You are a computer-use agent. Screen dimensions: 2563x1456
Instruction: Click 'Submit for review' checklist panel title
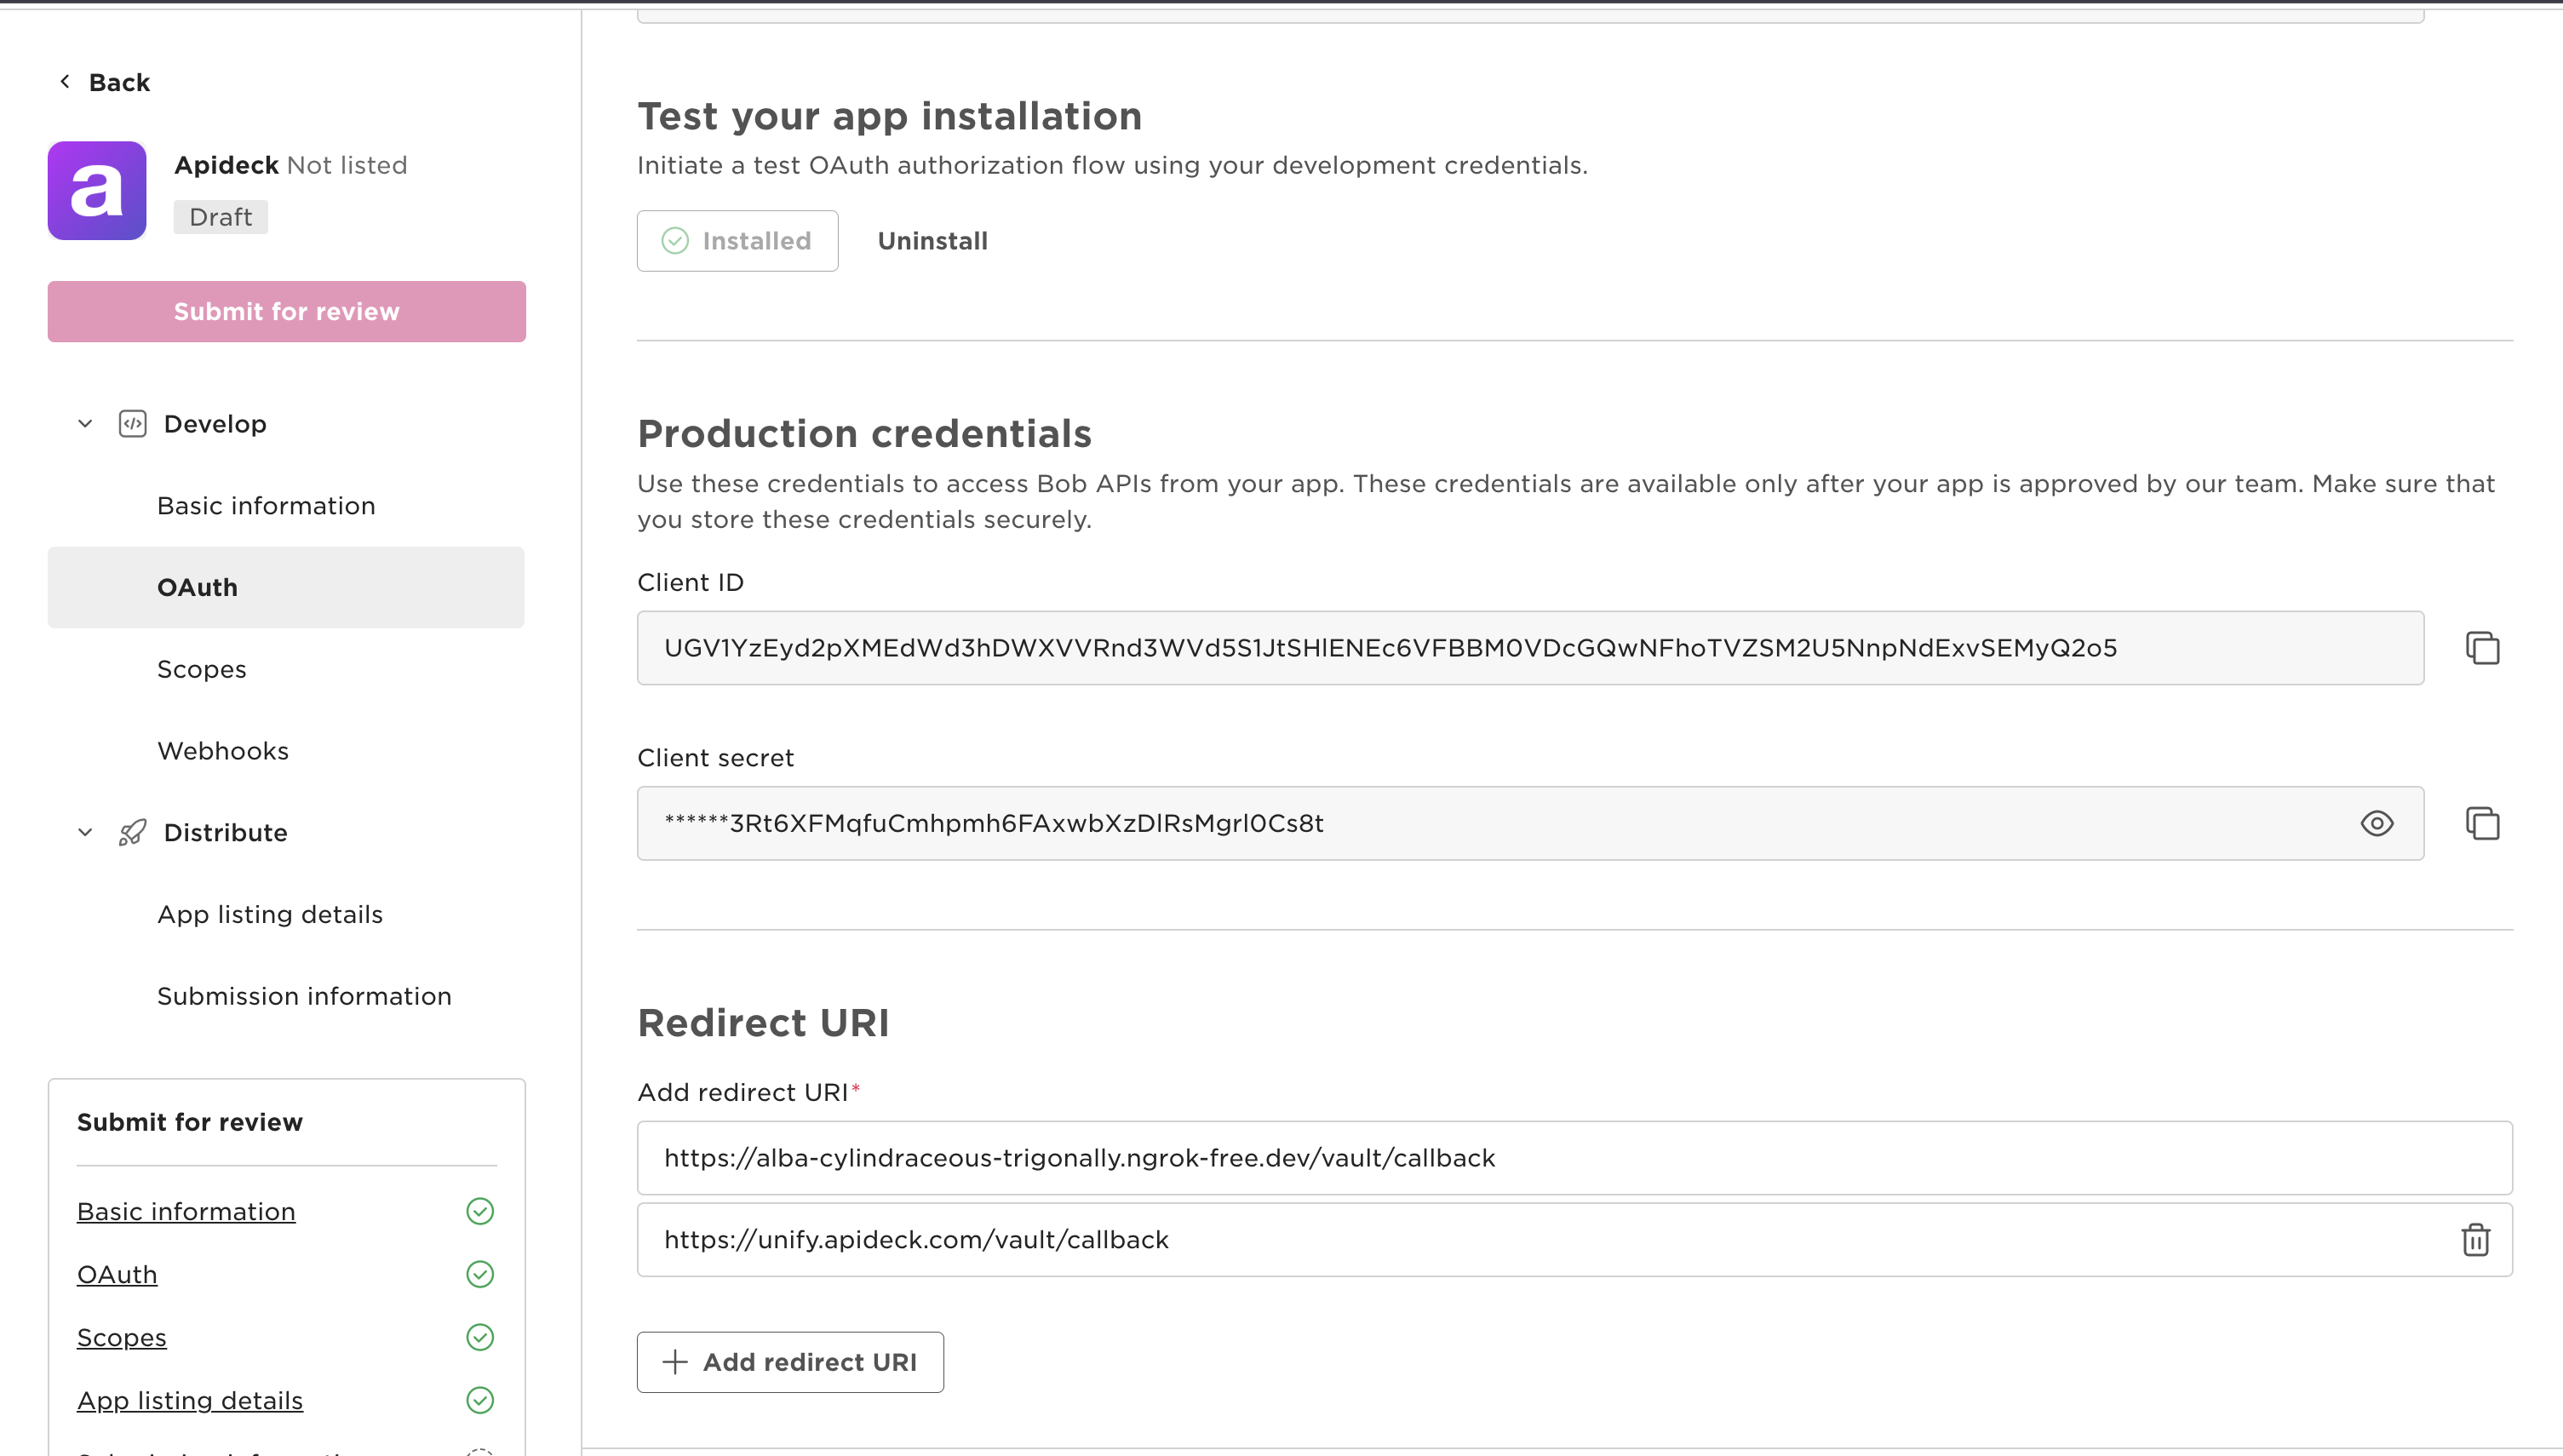click(190, 1122)
